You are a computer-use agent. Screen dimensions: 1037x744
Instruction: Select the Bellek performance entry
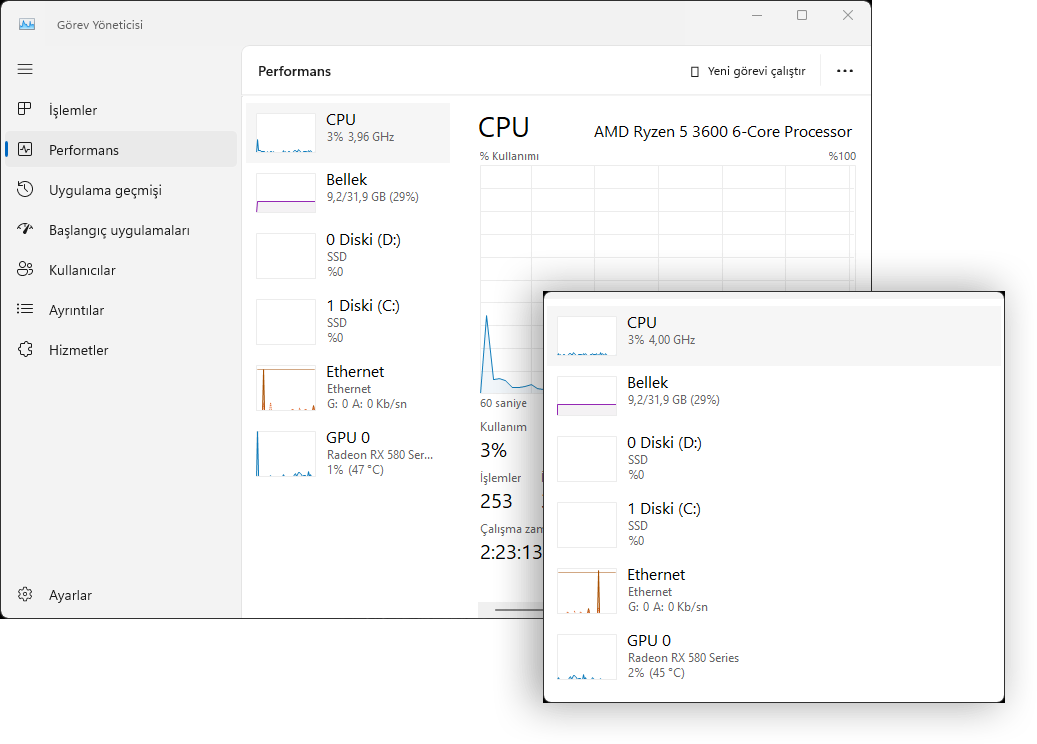(352, 188)
